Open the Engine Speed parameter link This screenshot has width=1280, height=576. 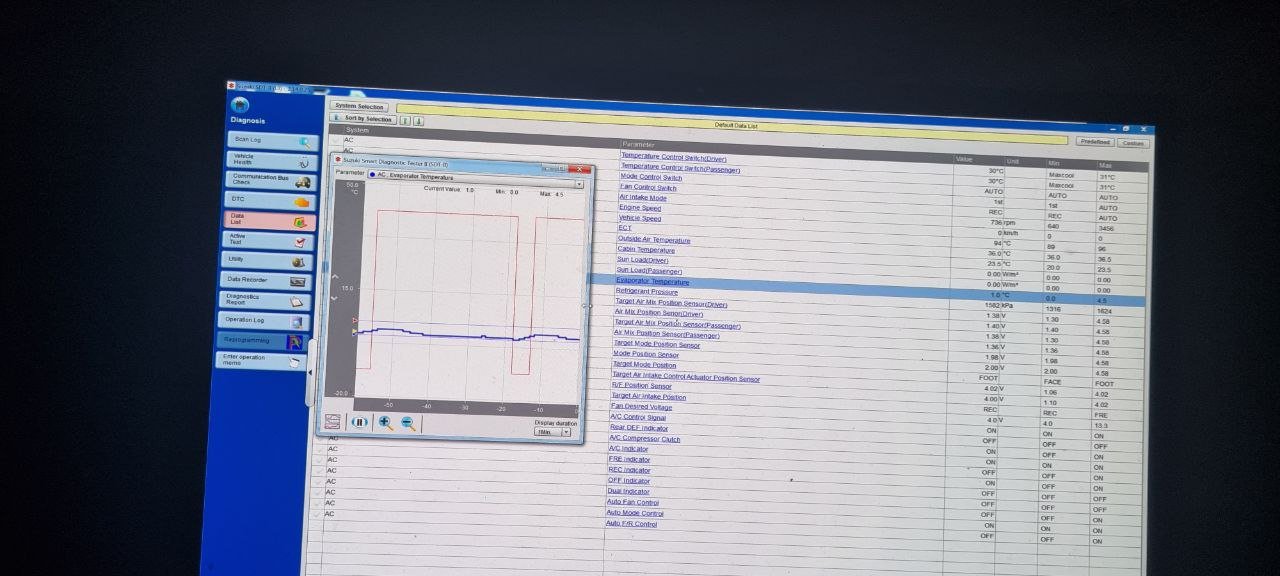pyautogui.click(x=640, y=208)
